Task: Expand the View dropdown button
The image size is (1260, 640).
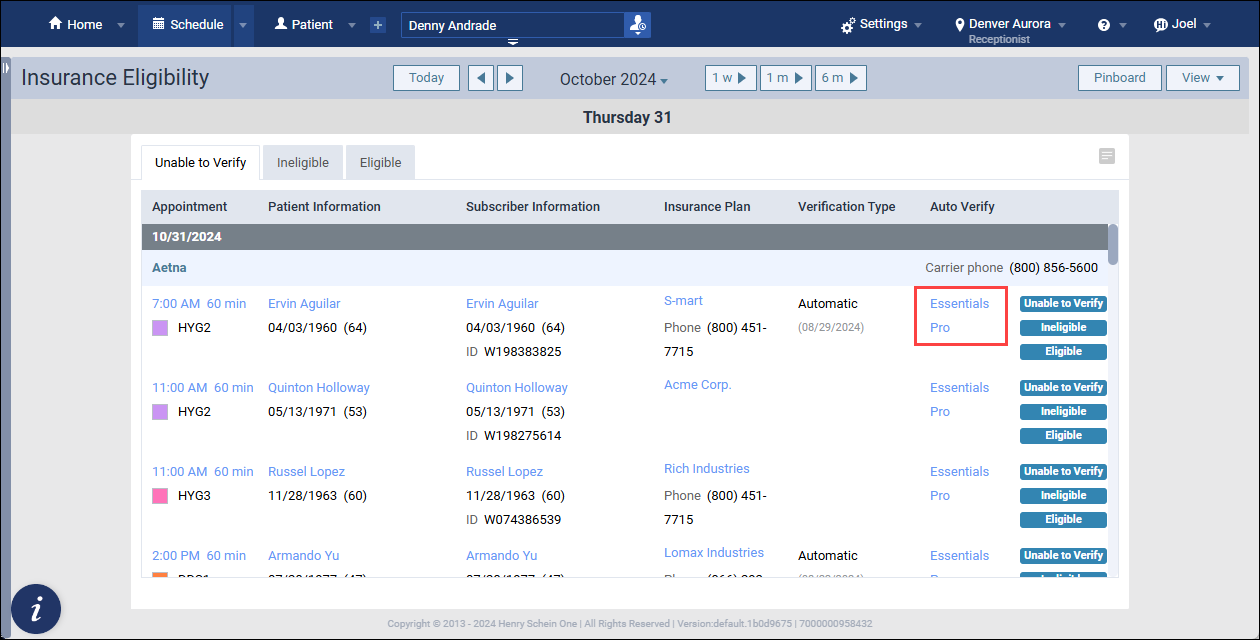Action: (x=1202, y=78)
